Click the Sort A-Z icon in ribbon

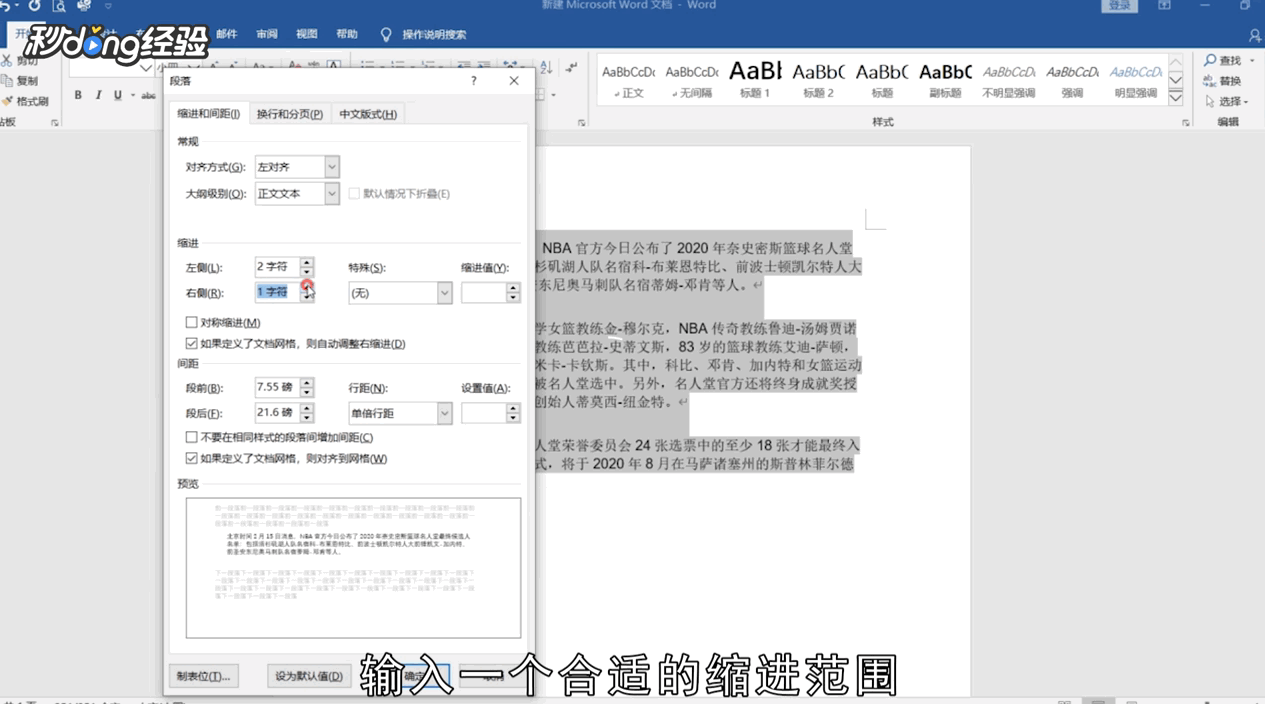(x=546, y=67)
